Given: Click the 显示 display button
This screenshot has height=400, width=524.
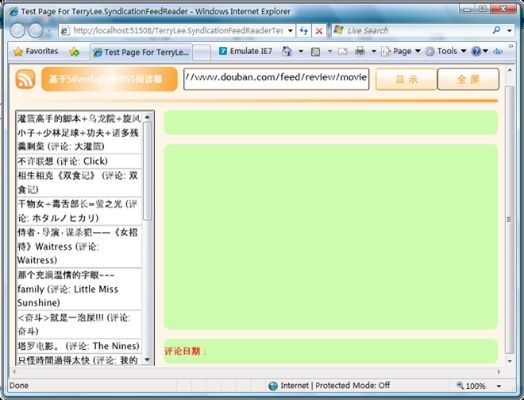Looking at the screenshot, I should pos(406,79).
